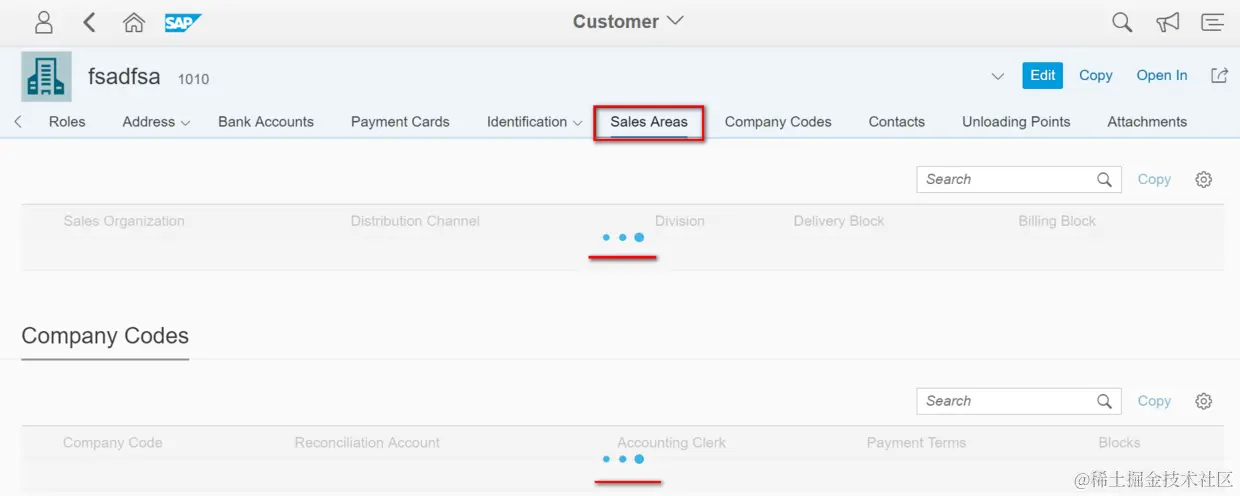The image size is (1240, 496).
Task: Open the user profile icon
Action: 44,22
